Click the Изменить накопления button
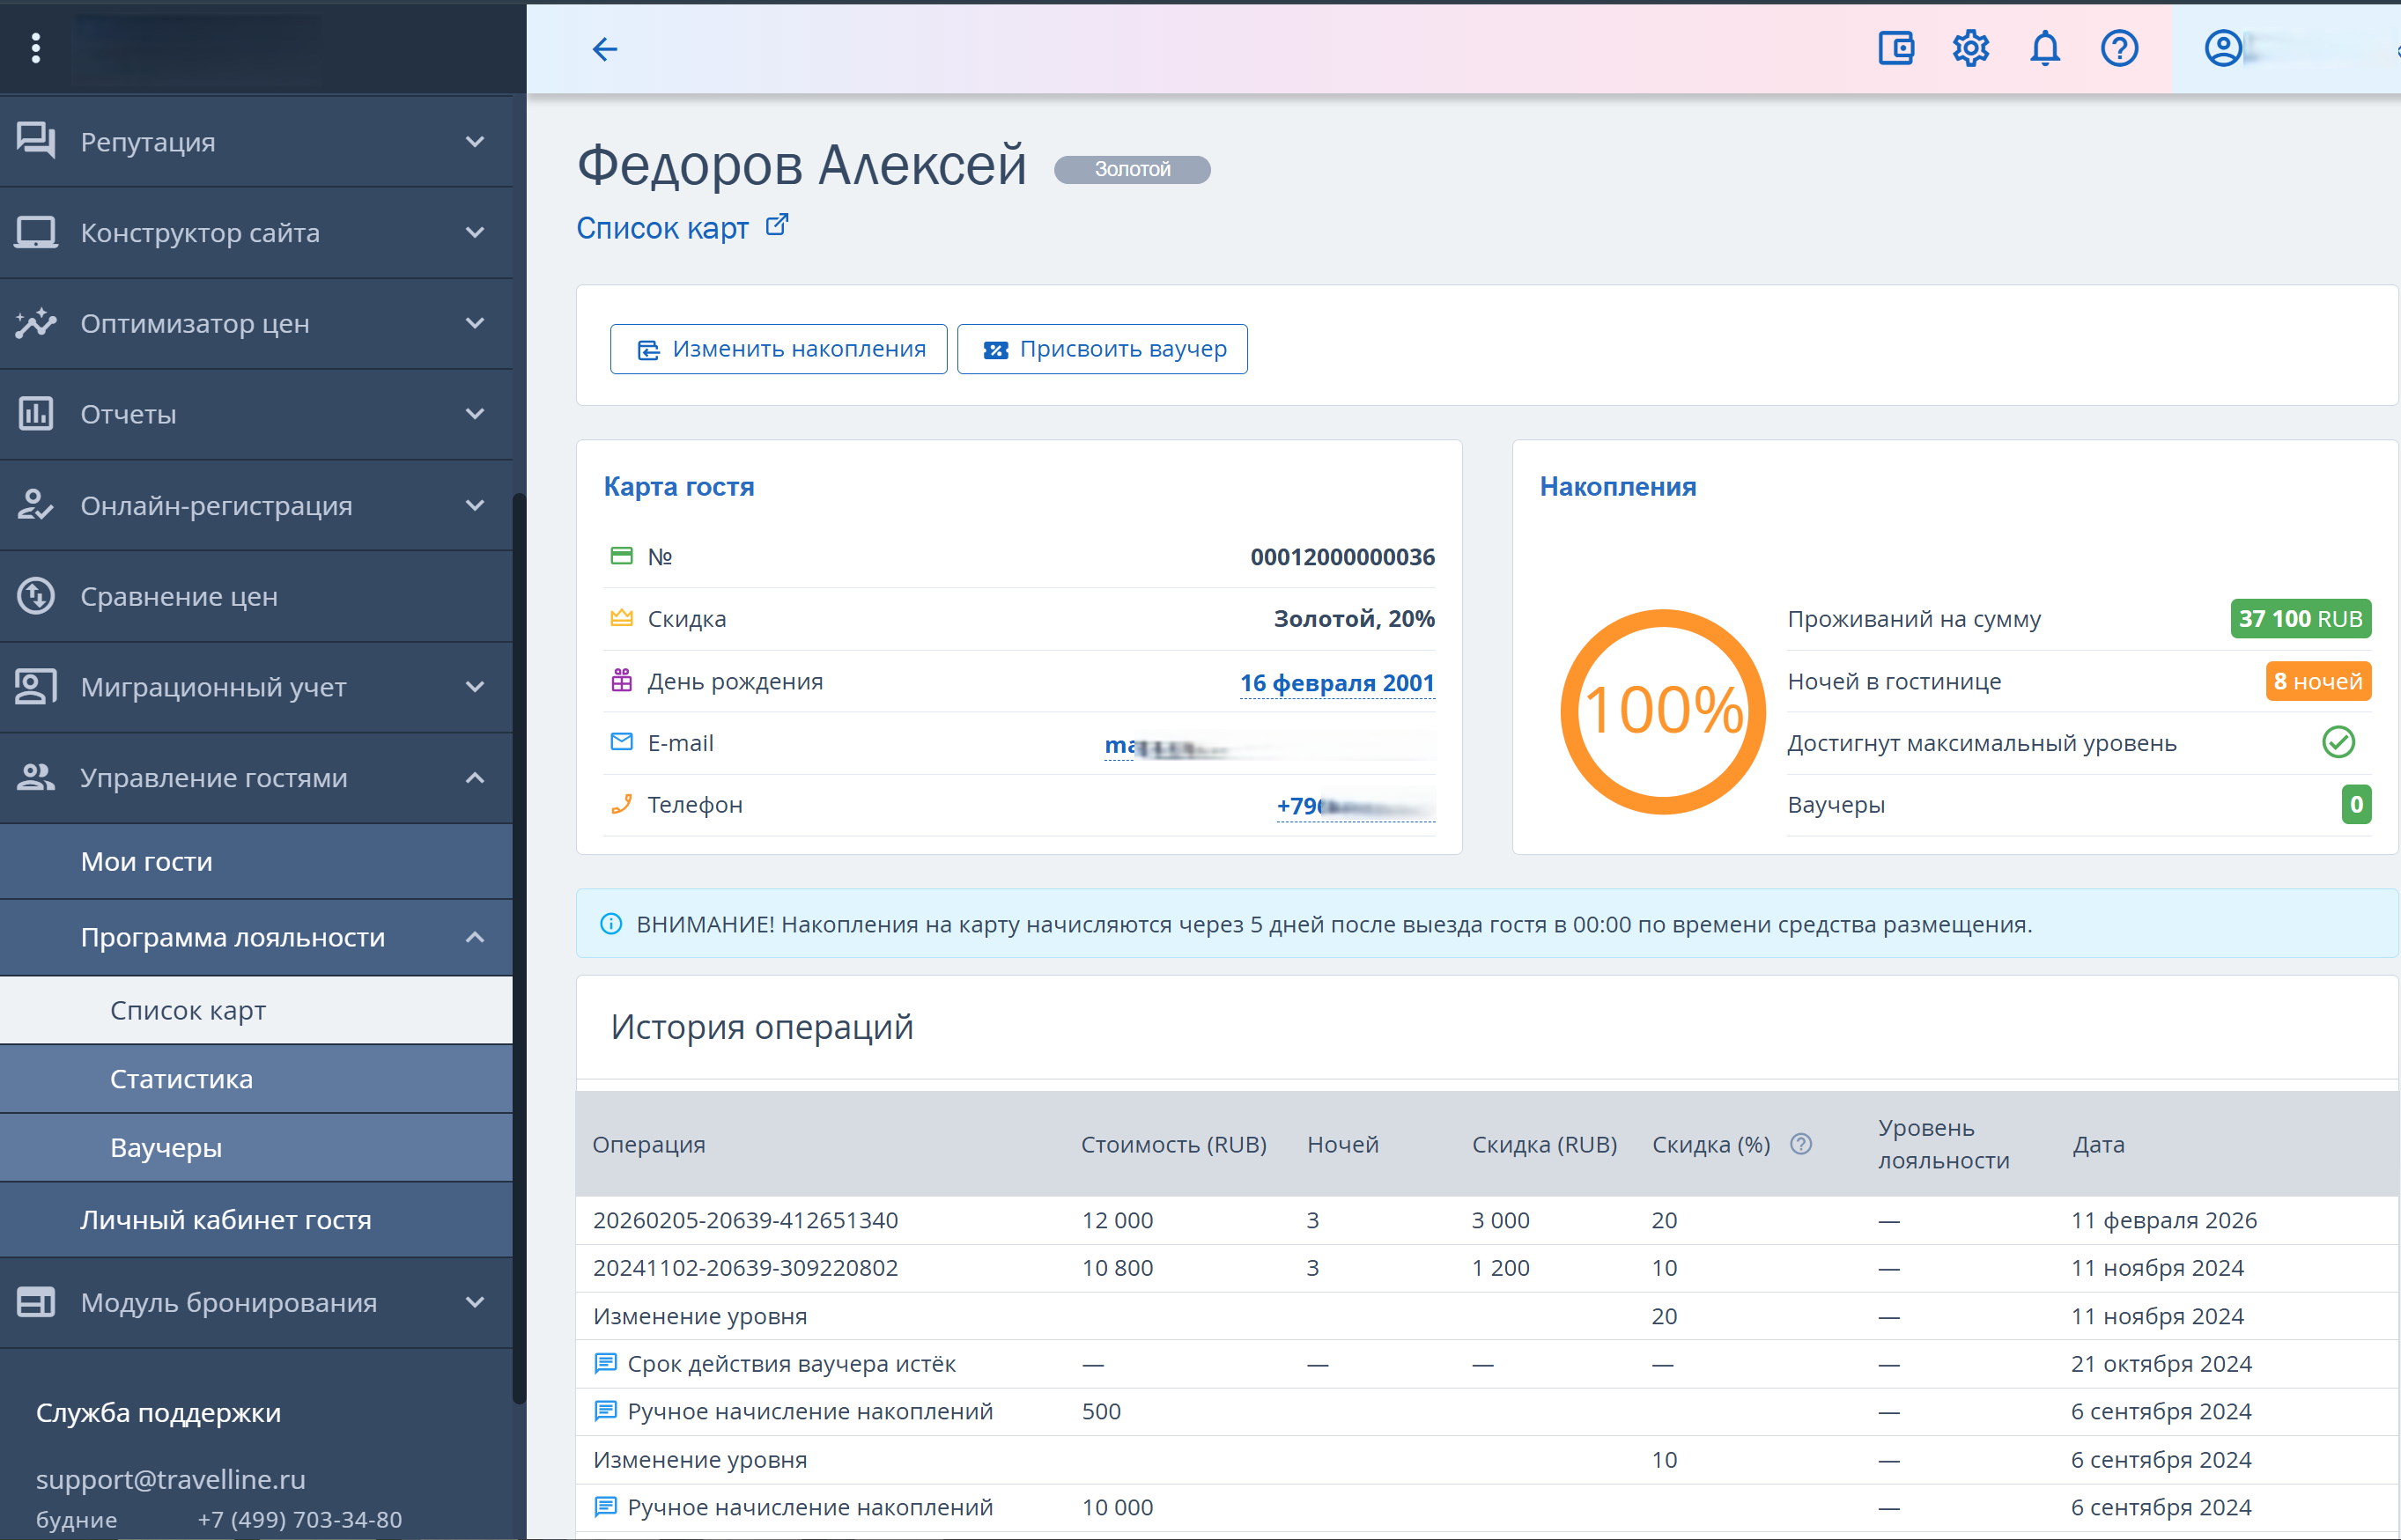This screenshot has width=2401, height=1540. tap(778, 349)
